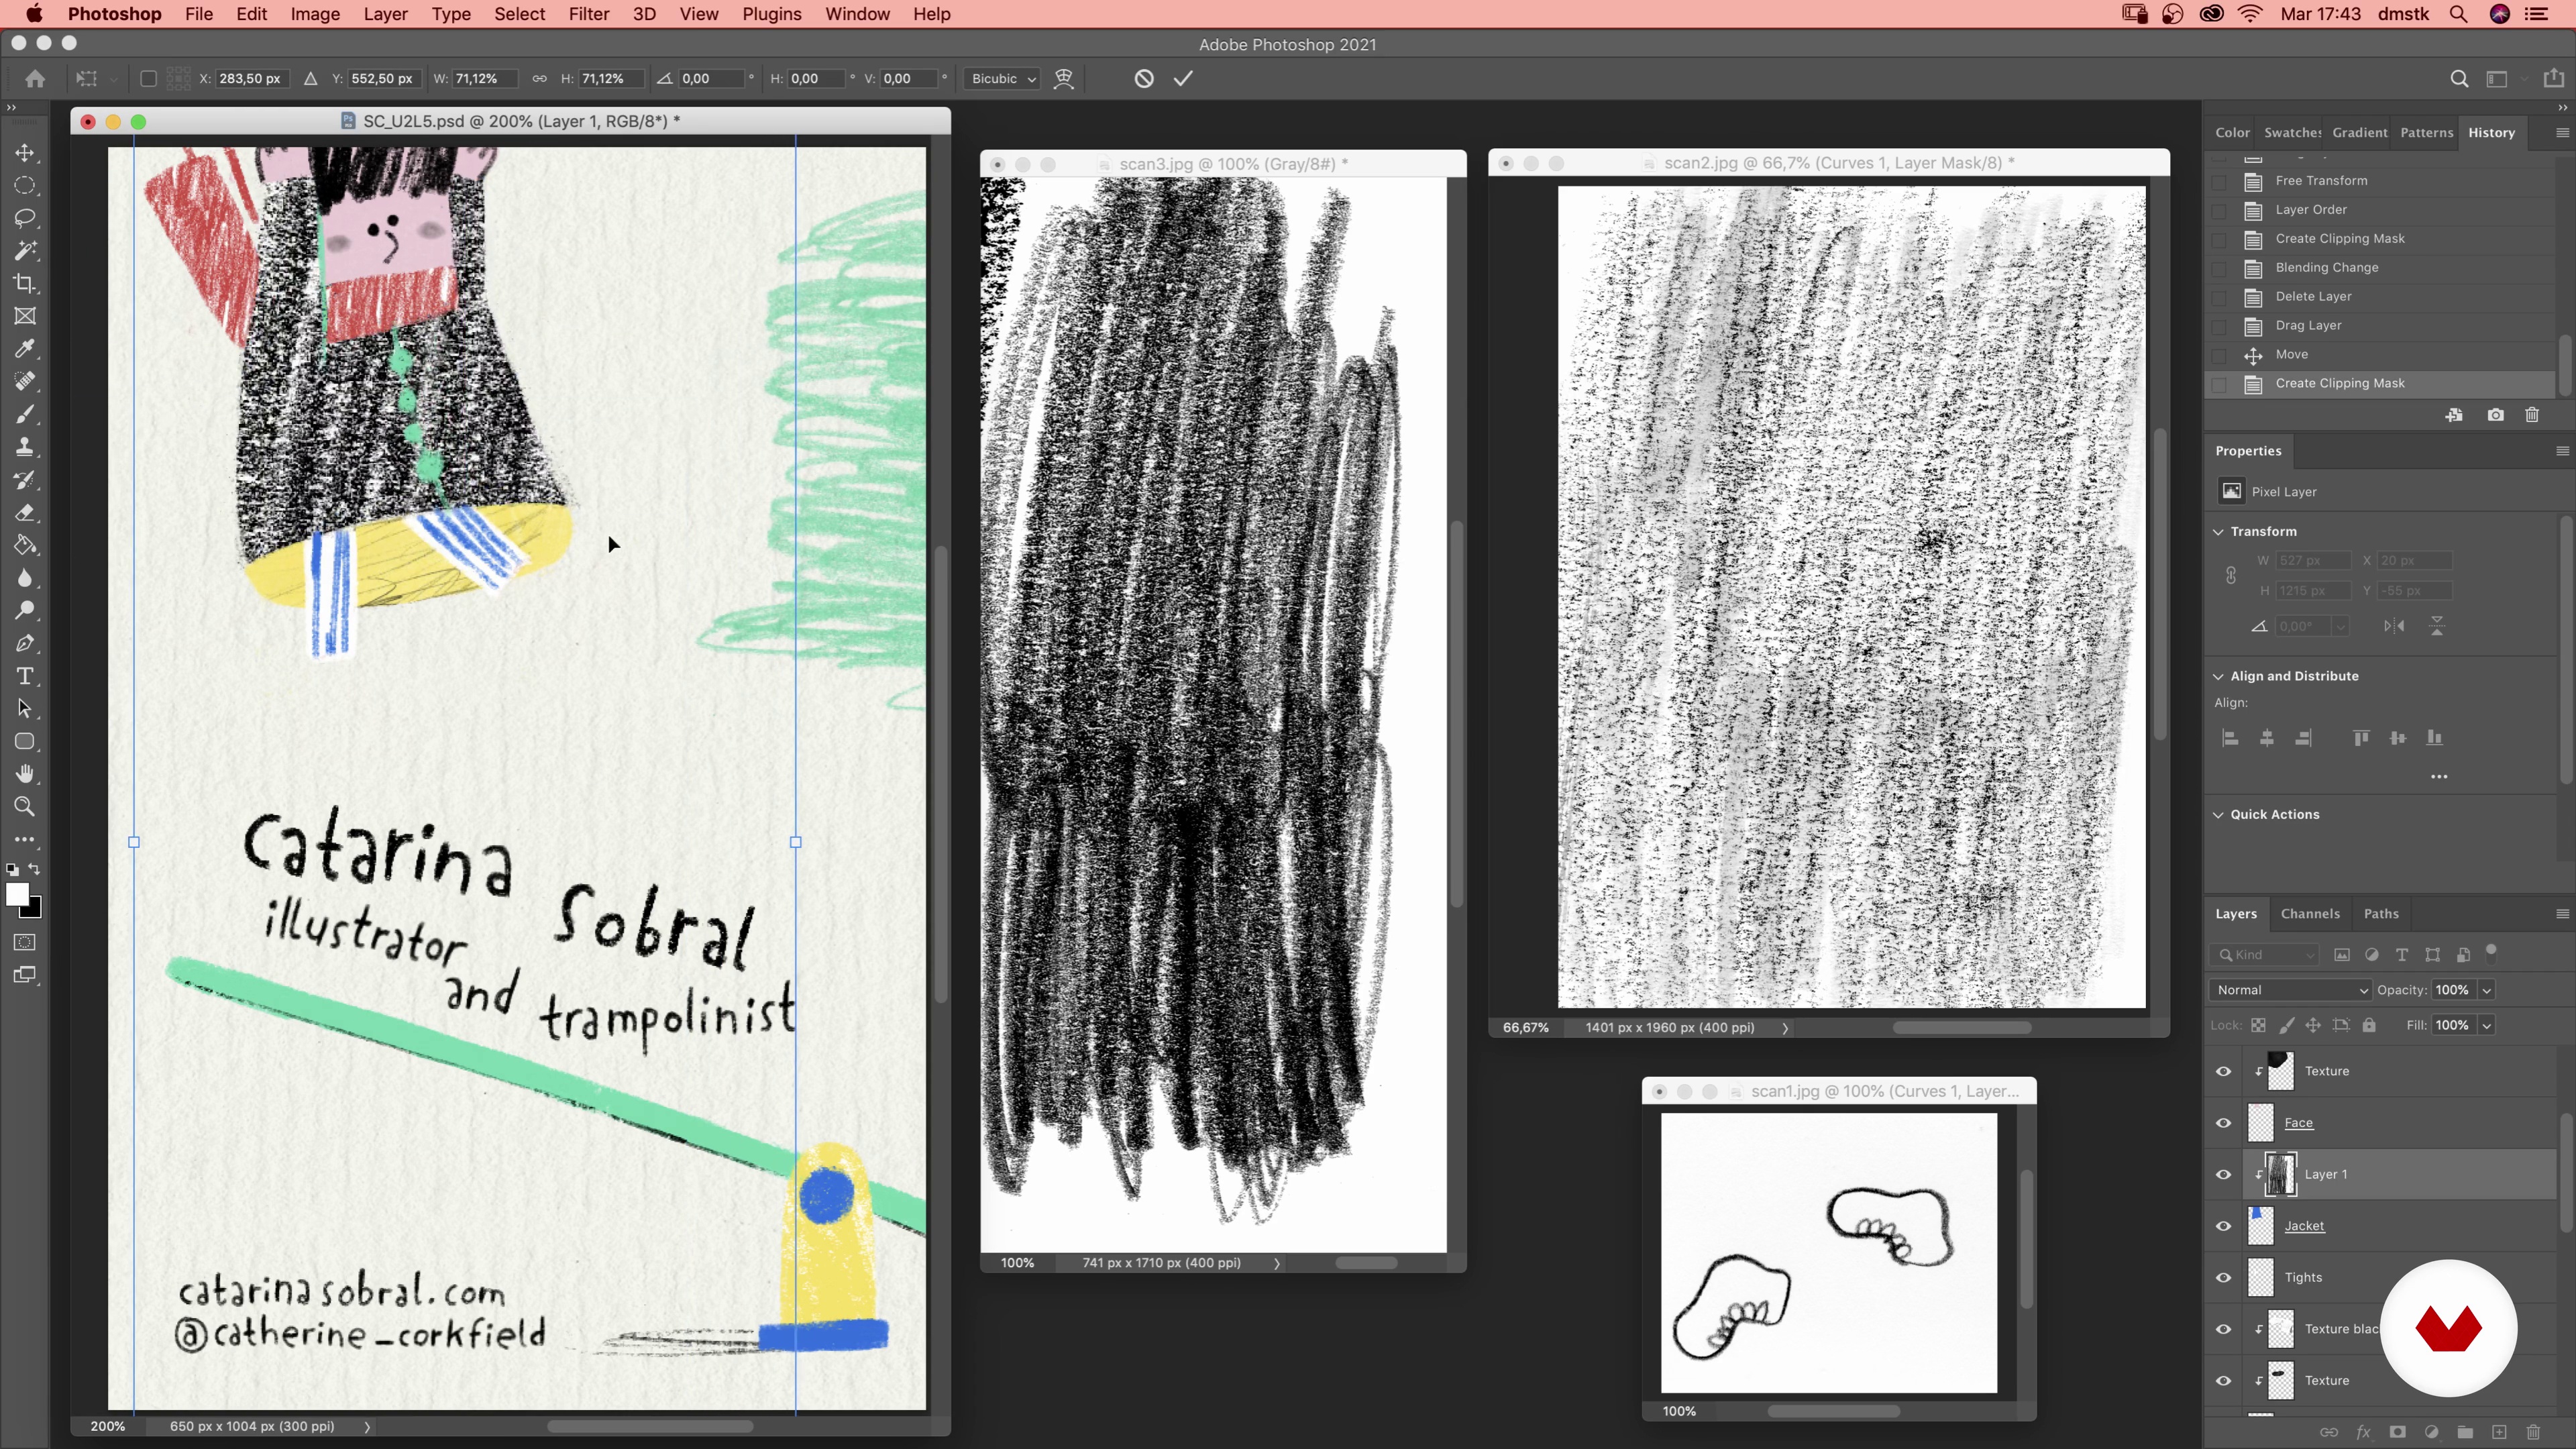2576x1449 pixels.
Task: Select the Hand tool
Action: coord(25,774)
